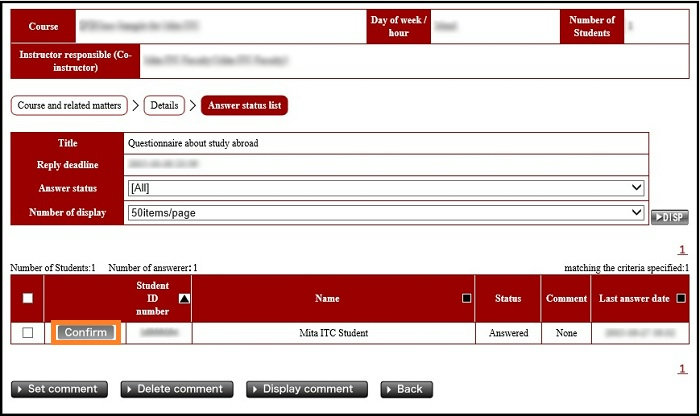Click the sort icon in Name column
The height and width of the screenshot is (416, 700).
pos(466,298)
